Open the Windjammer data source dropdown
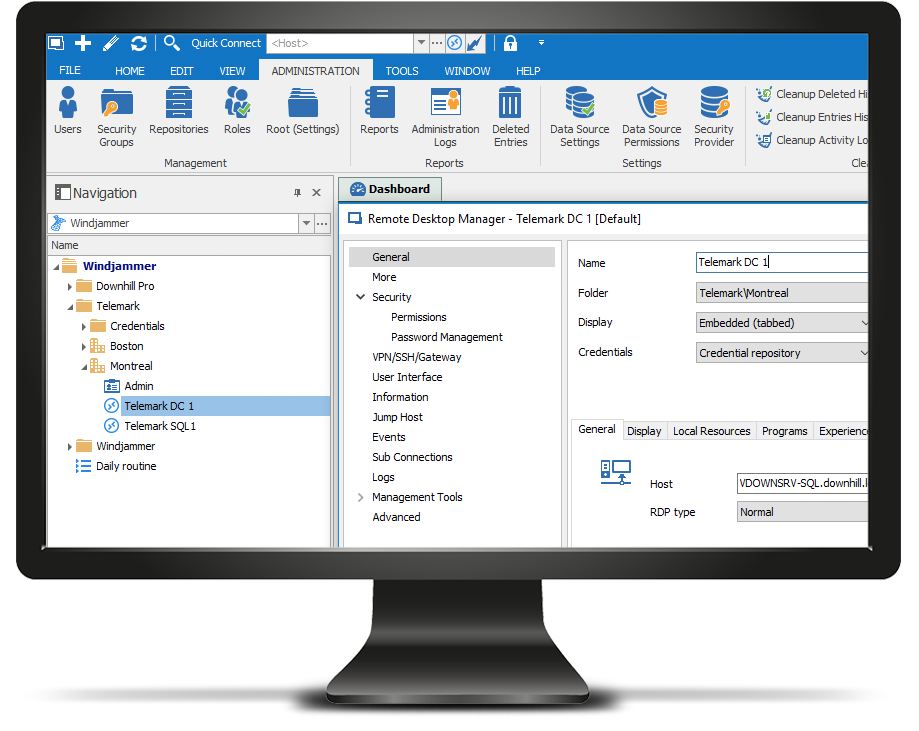919x731 pixels. pos(306,223)
